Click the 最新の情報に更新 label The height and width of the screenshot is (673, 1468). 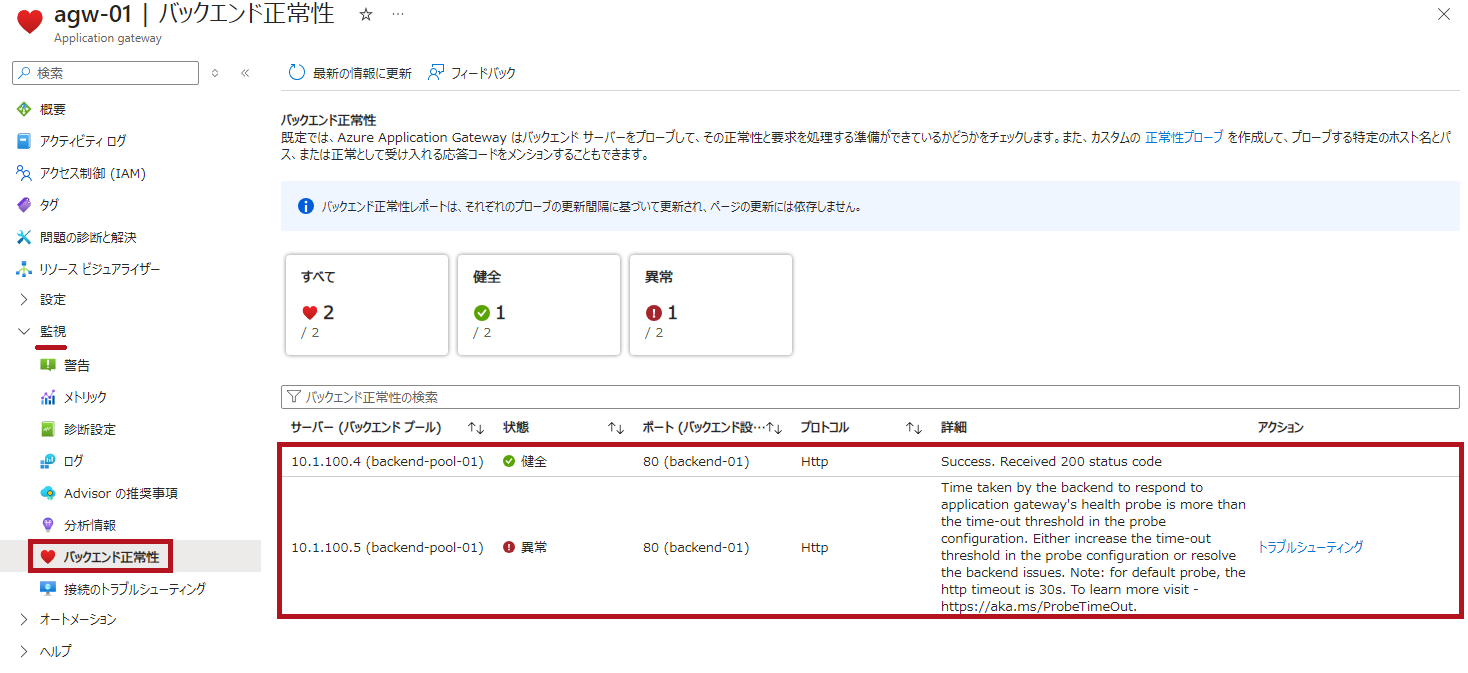pos(362,73)
